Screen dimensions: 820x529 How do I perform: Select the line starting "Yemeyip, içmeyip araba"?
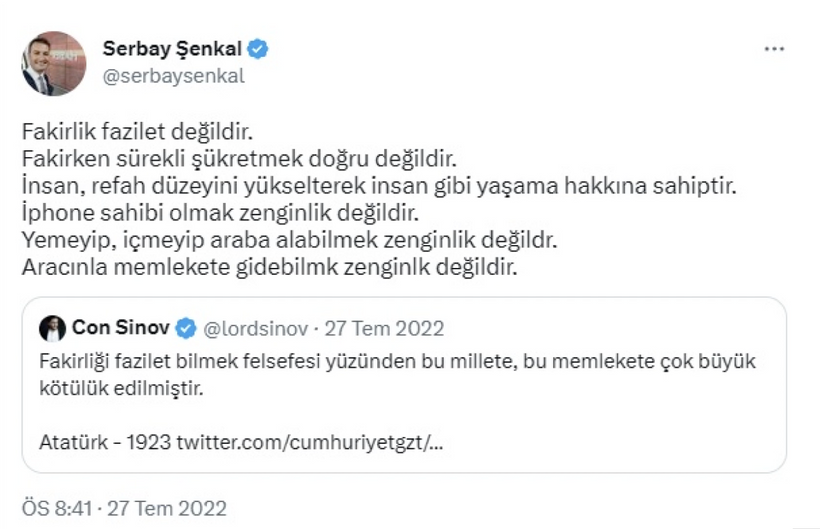pos(288,240)
